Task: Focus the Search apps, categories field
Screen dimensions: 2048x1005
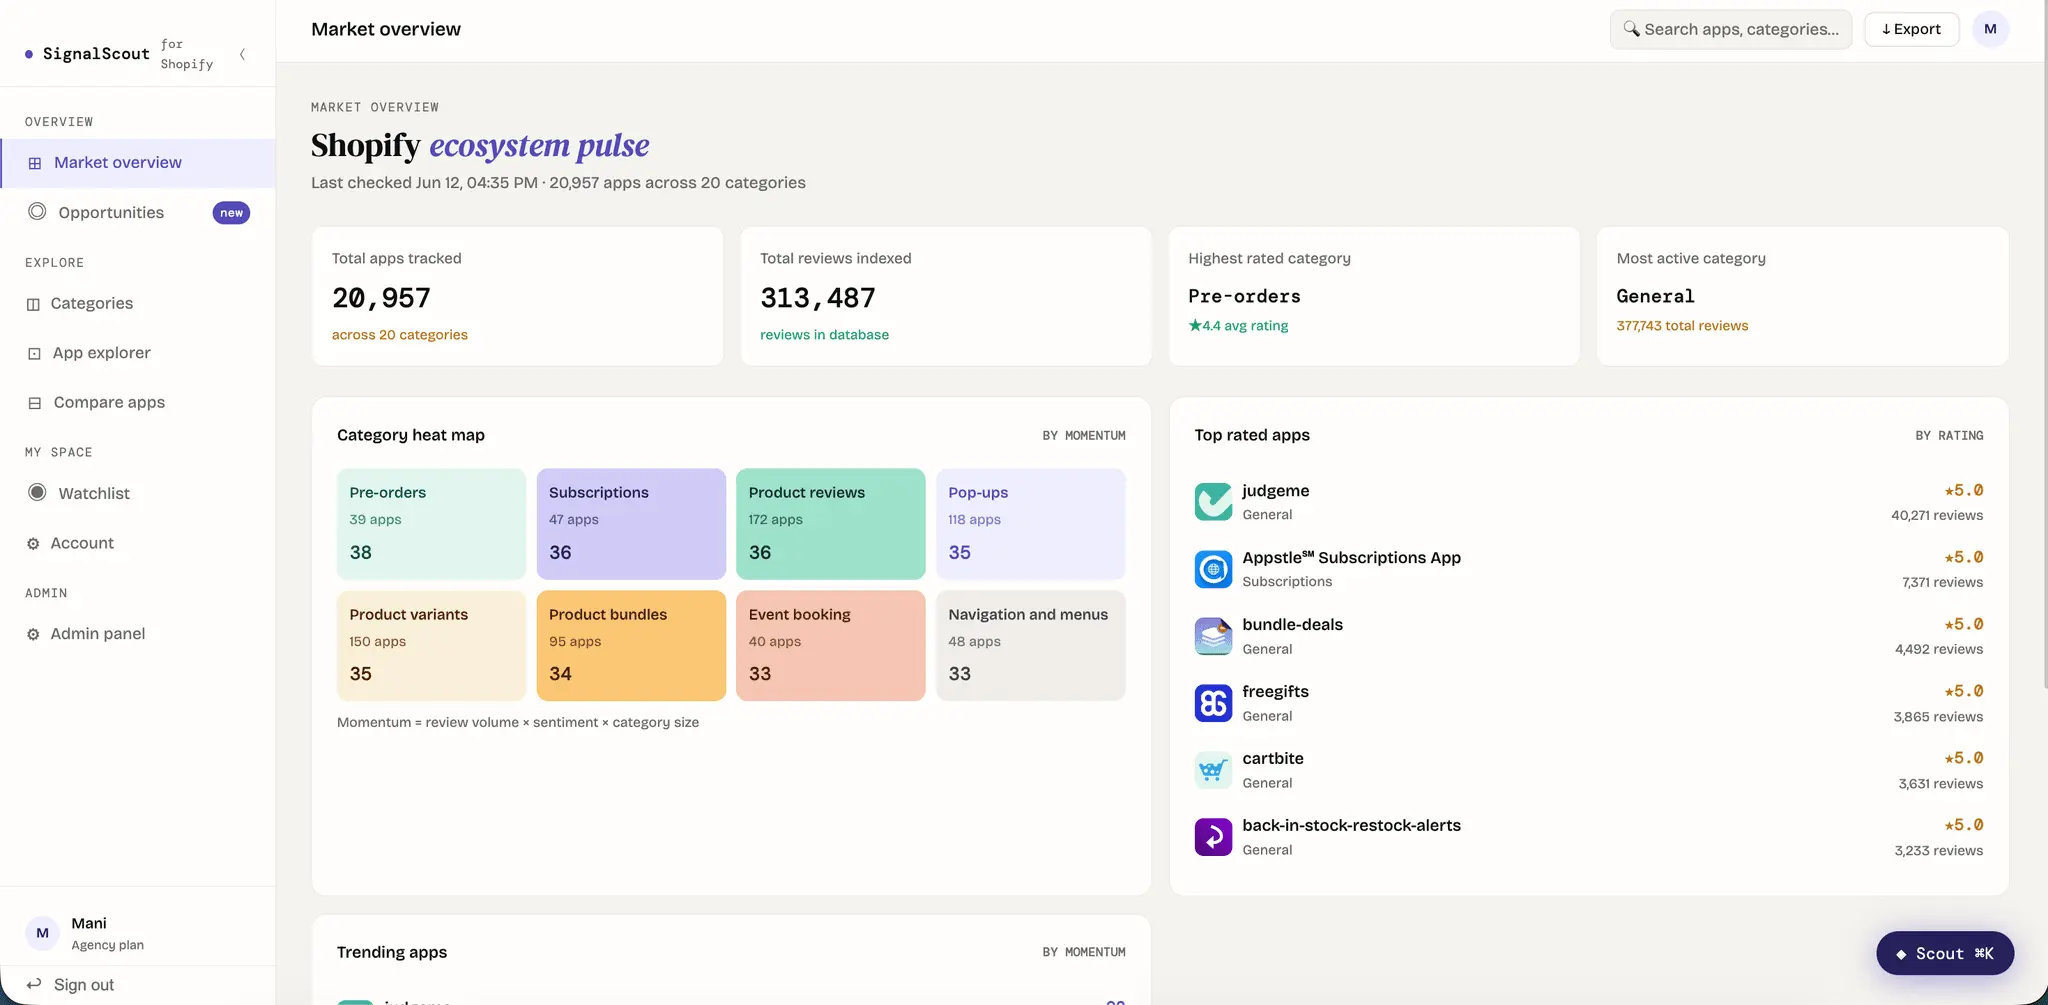Action: (x=1731, y=29)
